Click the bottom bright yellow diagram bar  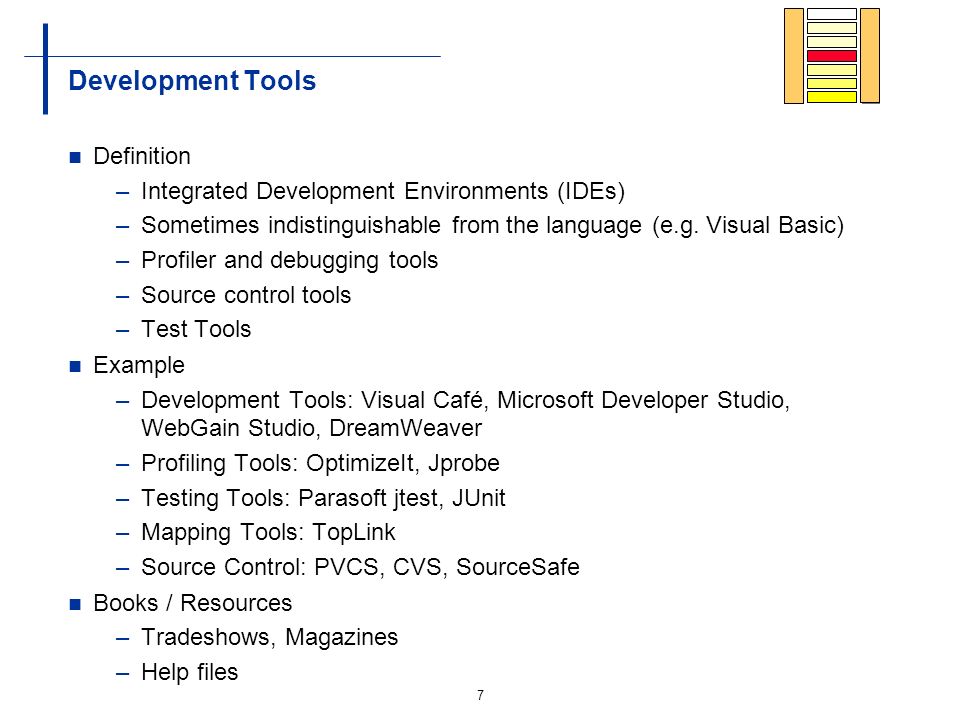(831, 97)
